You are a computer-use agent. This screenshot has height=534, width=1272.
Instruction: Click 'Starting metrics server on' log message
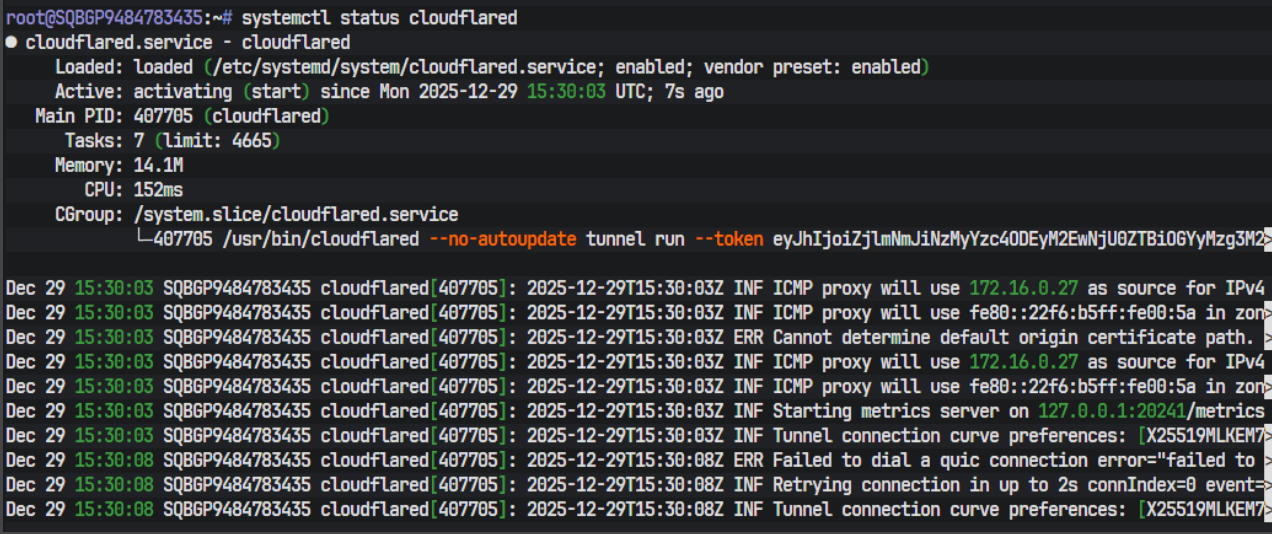click(x=901, y=411)
